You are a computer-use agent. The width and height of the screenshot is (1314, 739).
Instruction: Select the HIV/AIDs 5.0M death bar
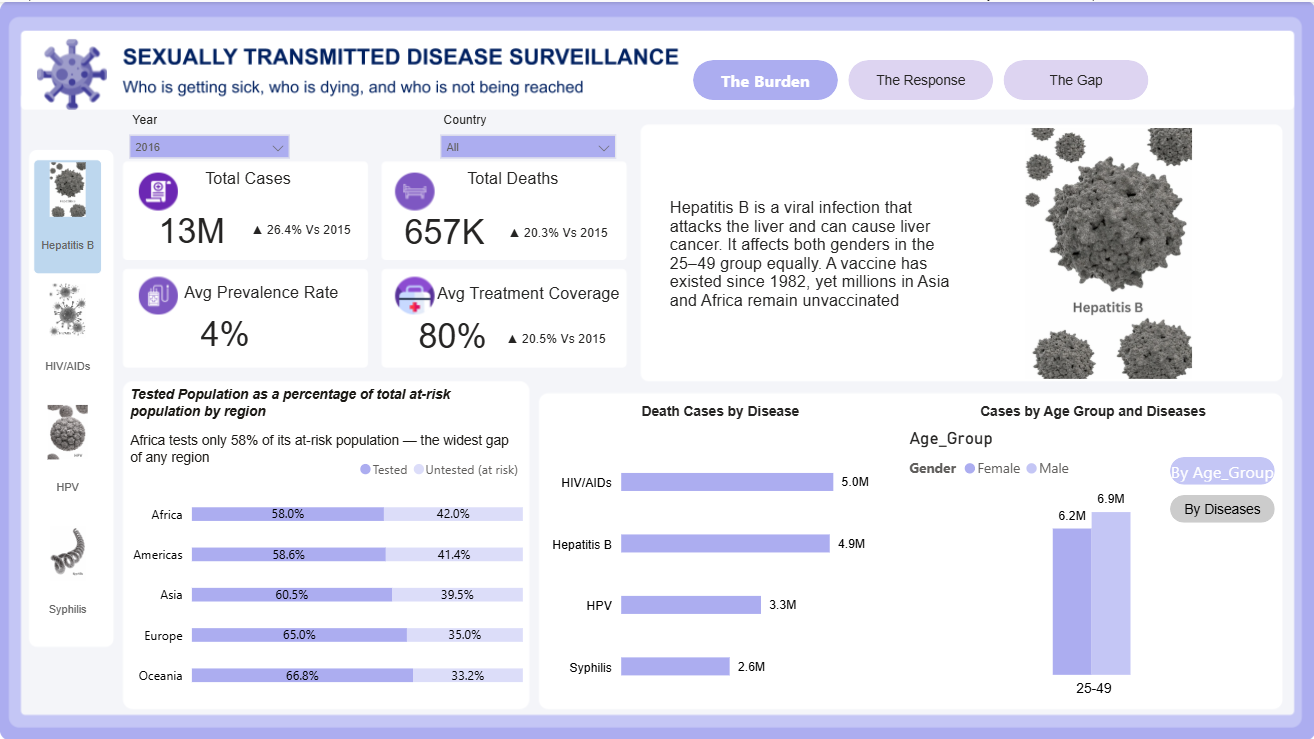point(727,482)
